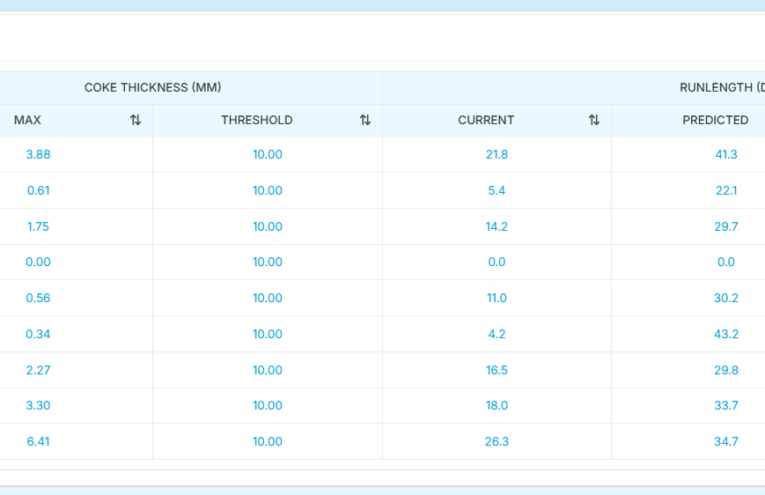The image size is (765, 495).
Task: Click the PREDICTED column header
Action: (x=715, y=120)
